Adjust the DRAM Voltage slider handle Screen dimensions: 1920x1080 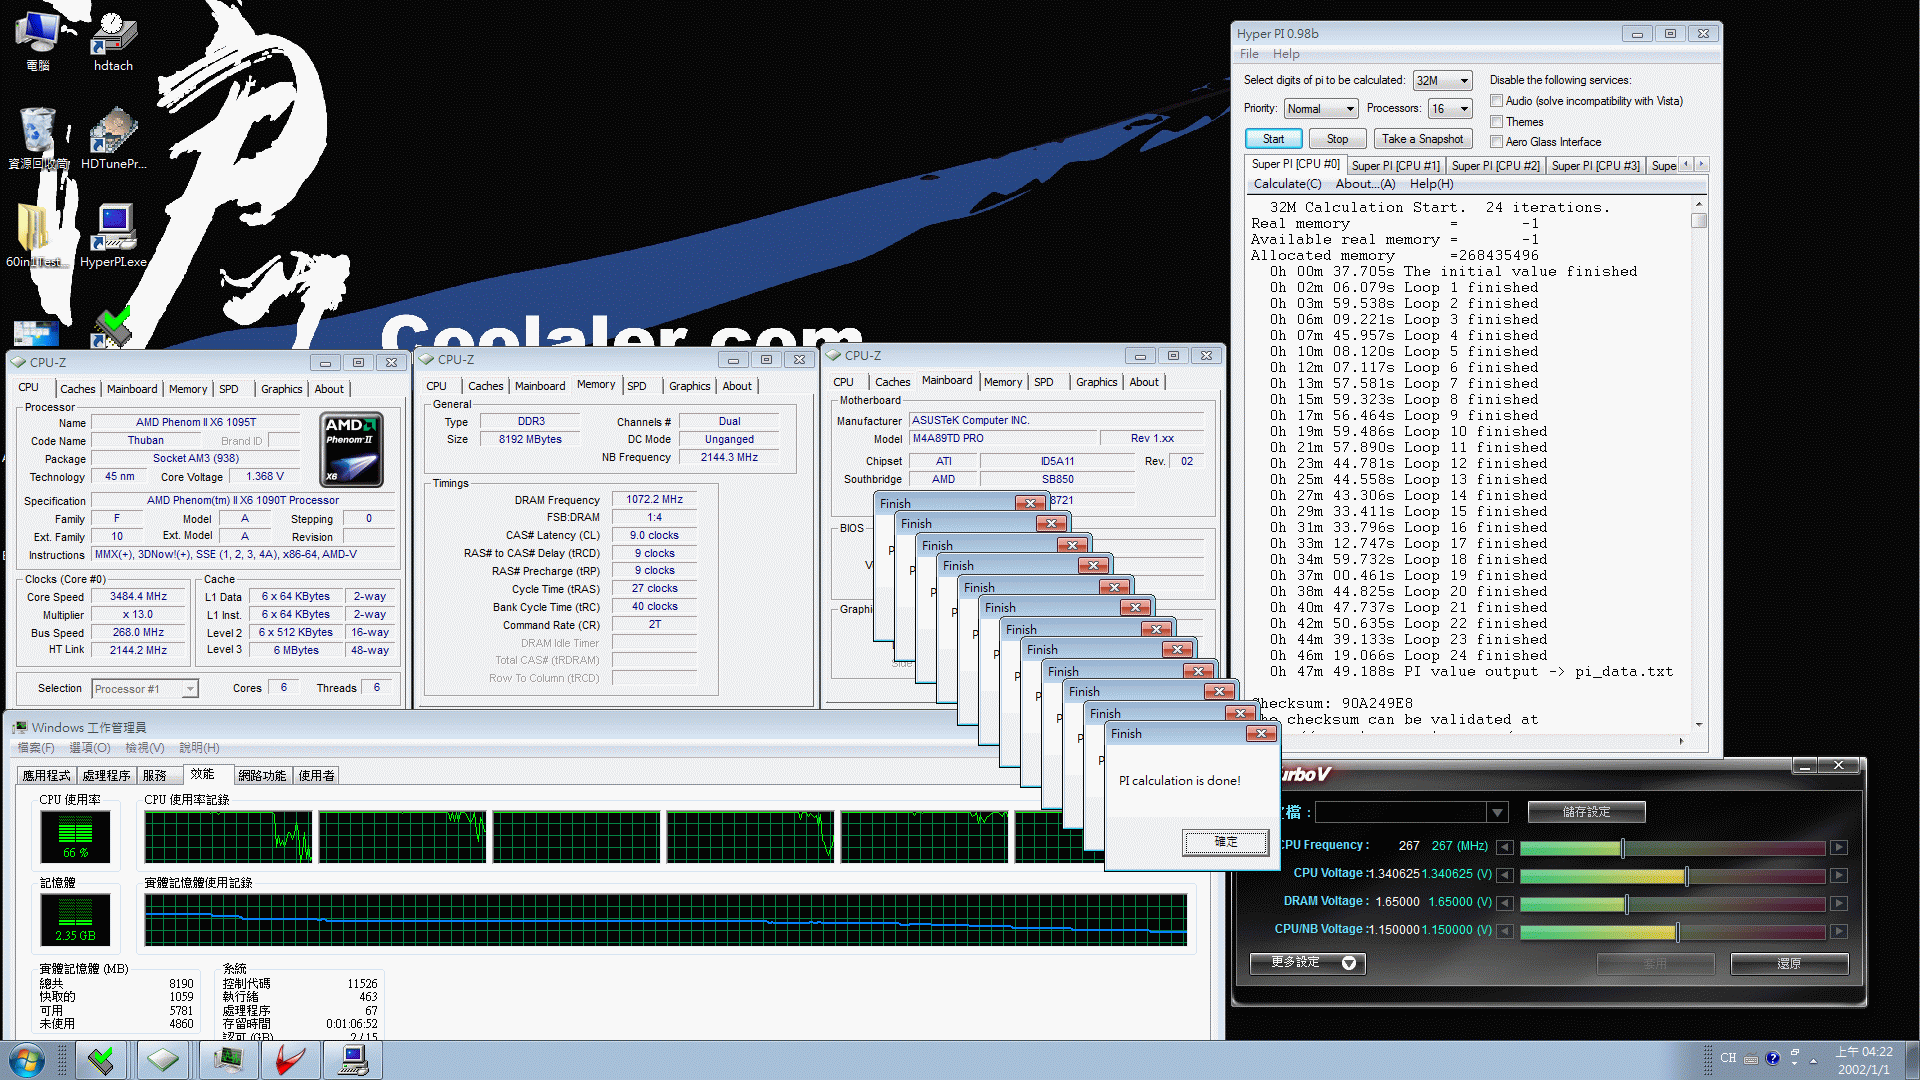point(1626,904)
